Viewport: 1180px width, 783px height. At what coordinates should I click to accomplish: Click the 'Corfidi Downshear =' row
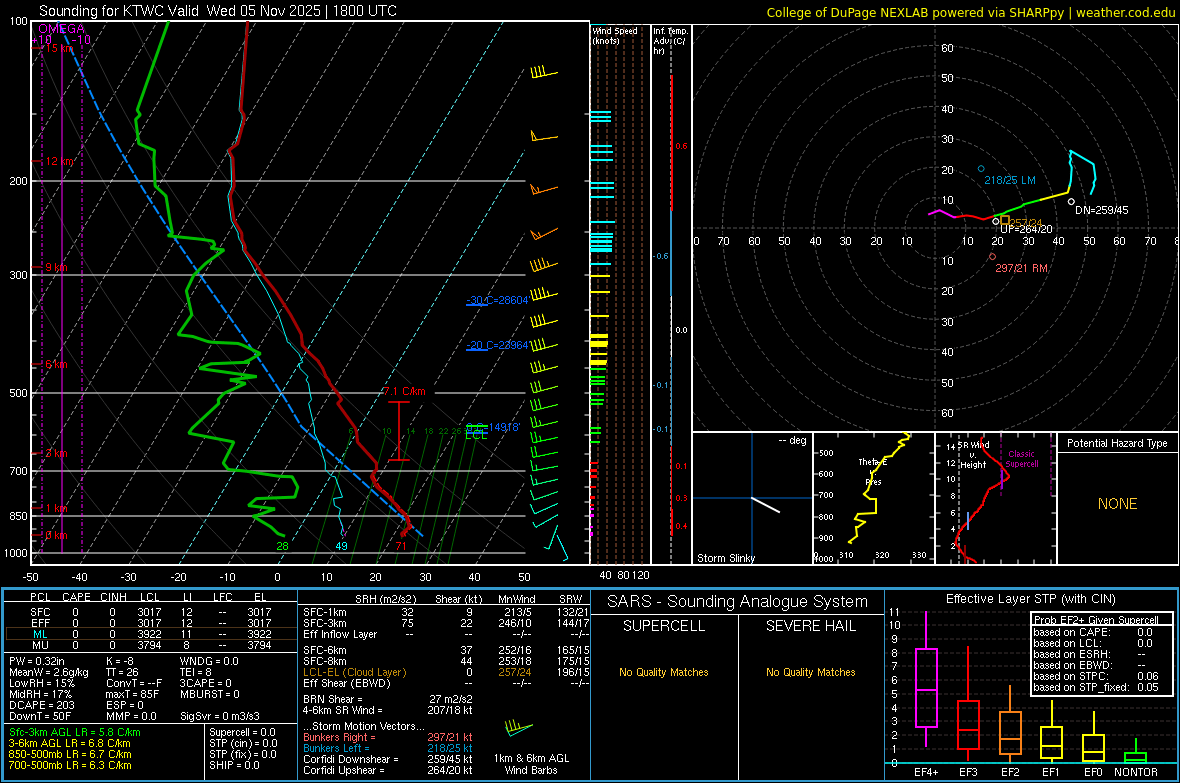pyautogui.click(x=388, y=759)
